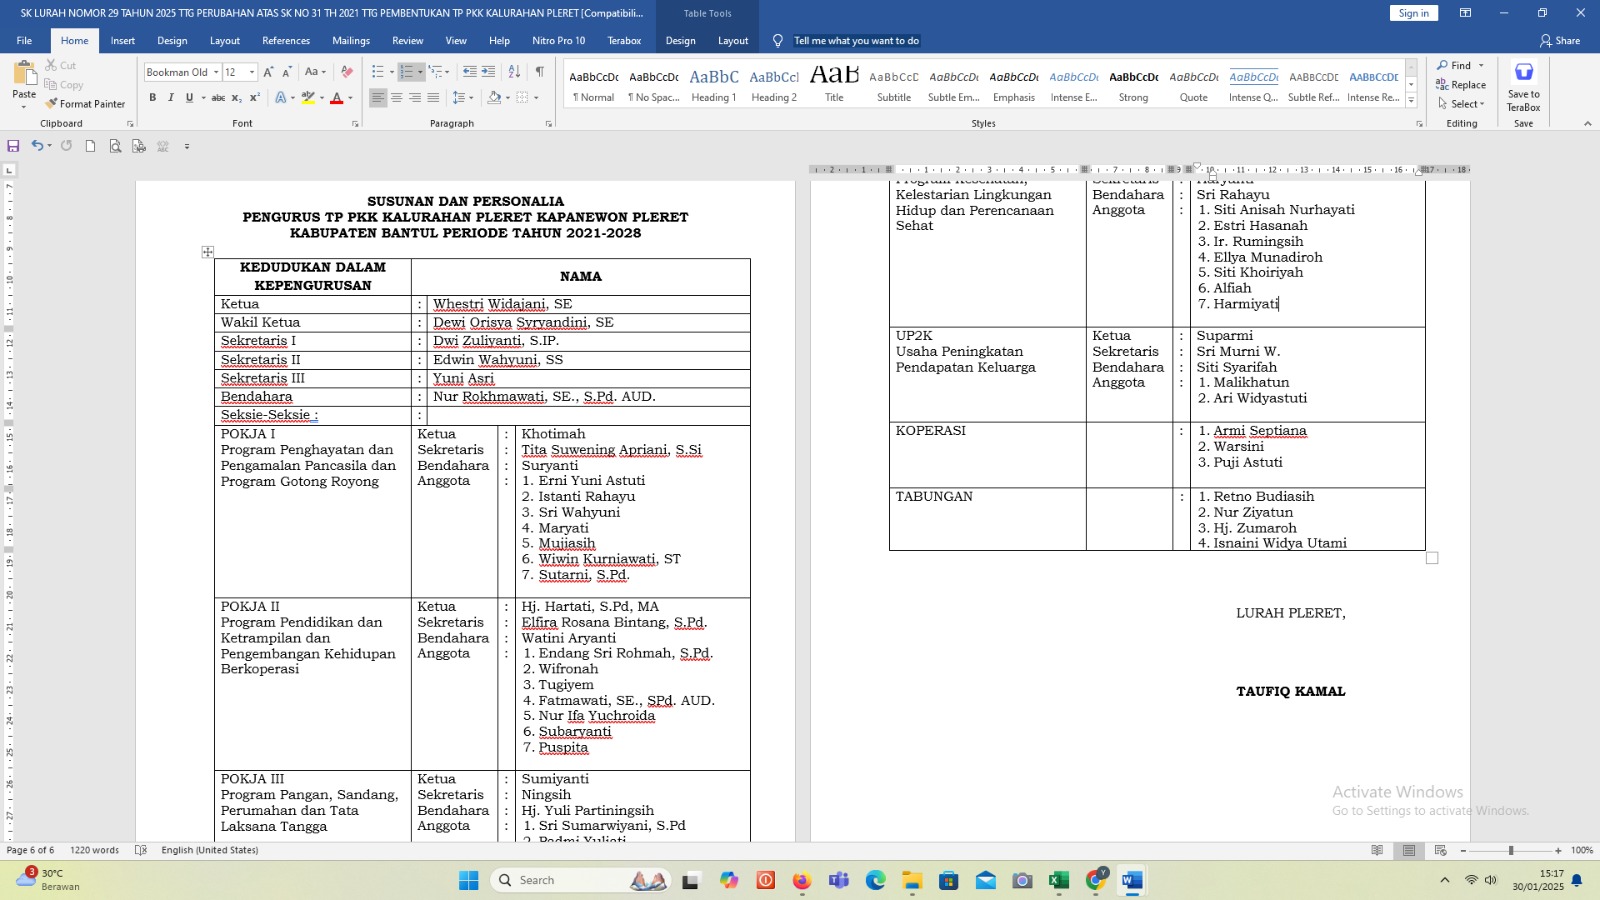Click the Subscript icon

[236, 98]
